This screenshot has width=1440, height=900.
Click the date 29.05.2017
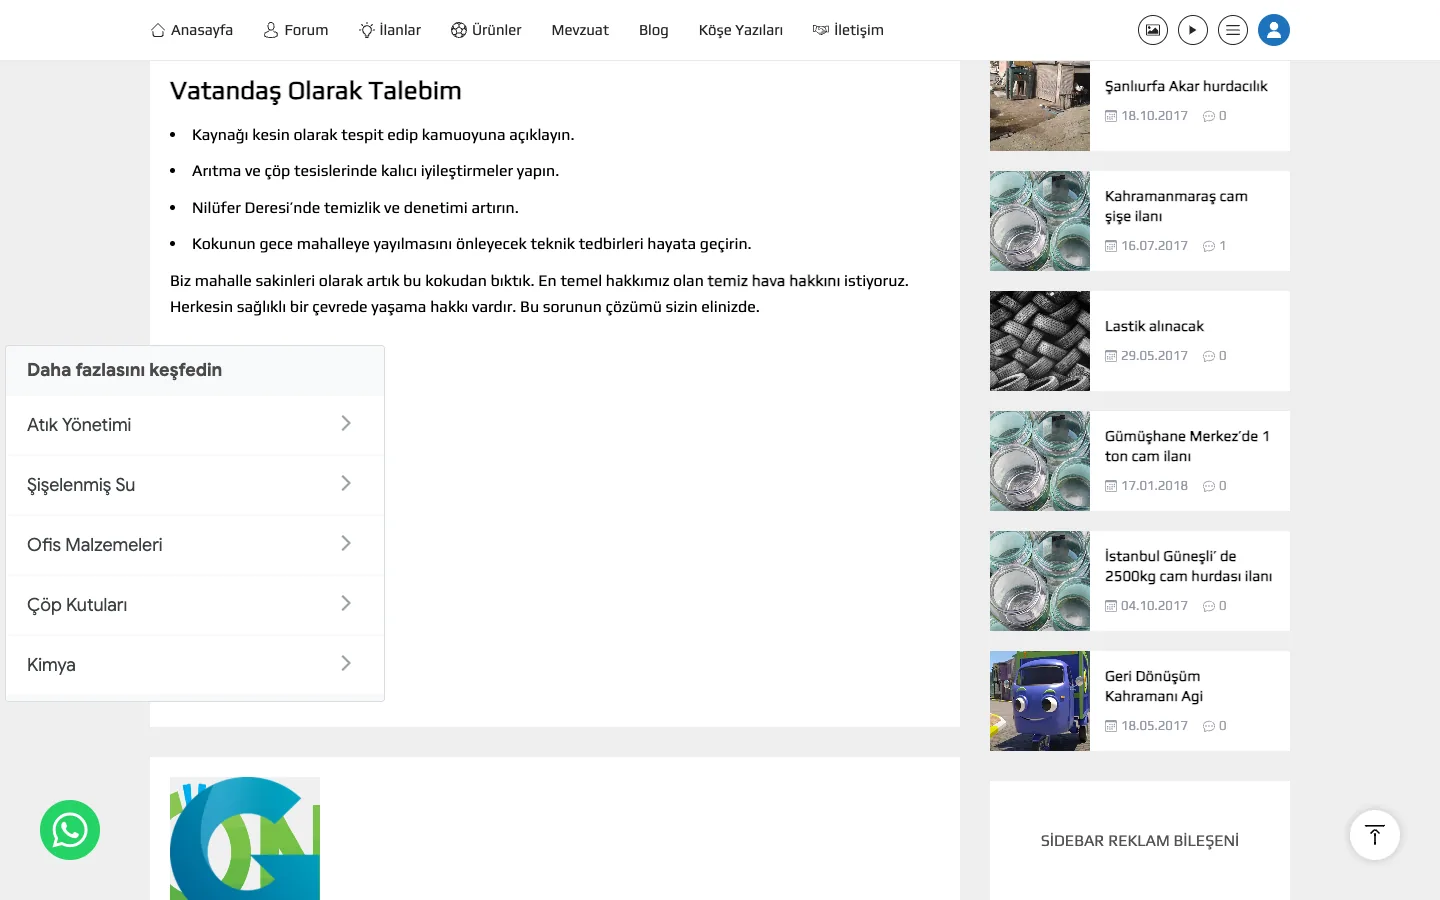1154,356
